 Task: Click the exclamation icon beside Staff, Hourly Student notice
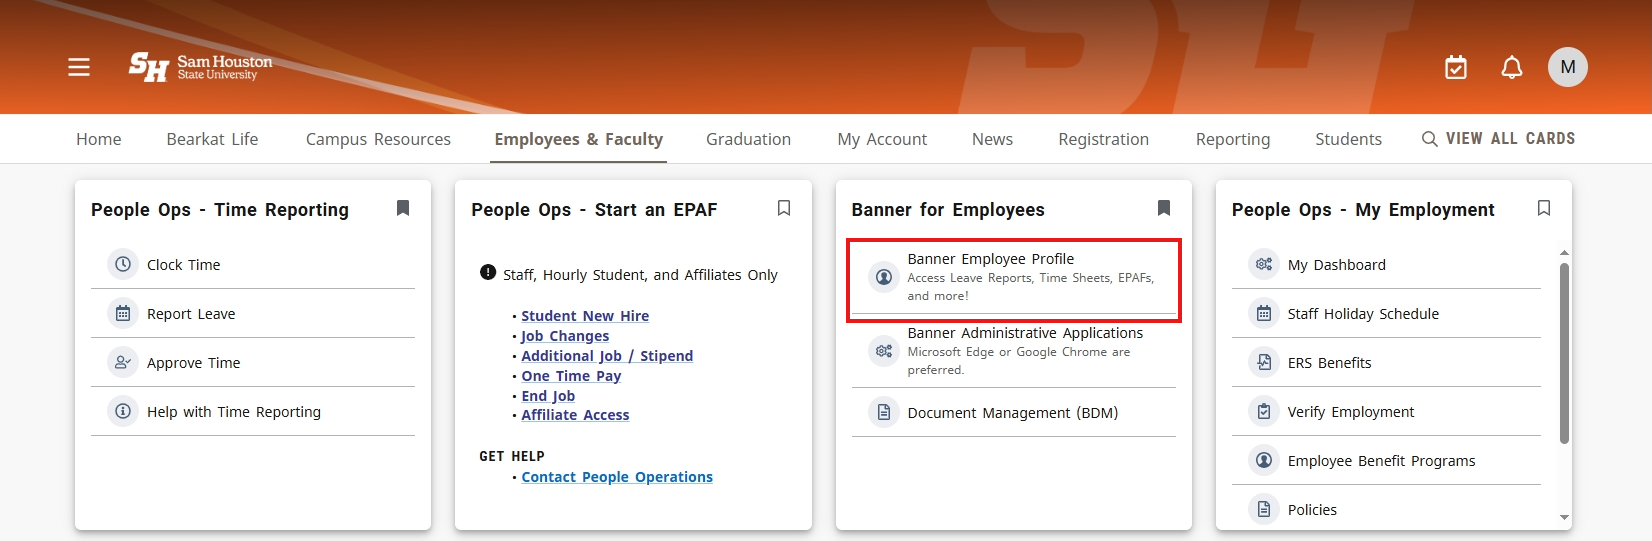488,272
